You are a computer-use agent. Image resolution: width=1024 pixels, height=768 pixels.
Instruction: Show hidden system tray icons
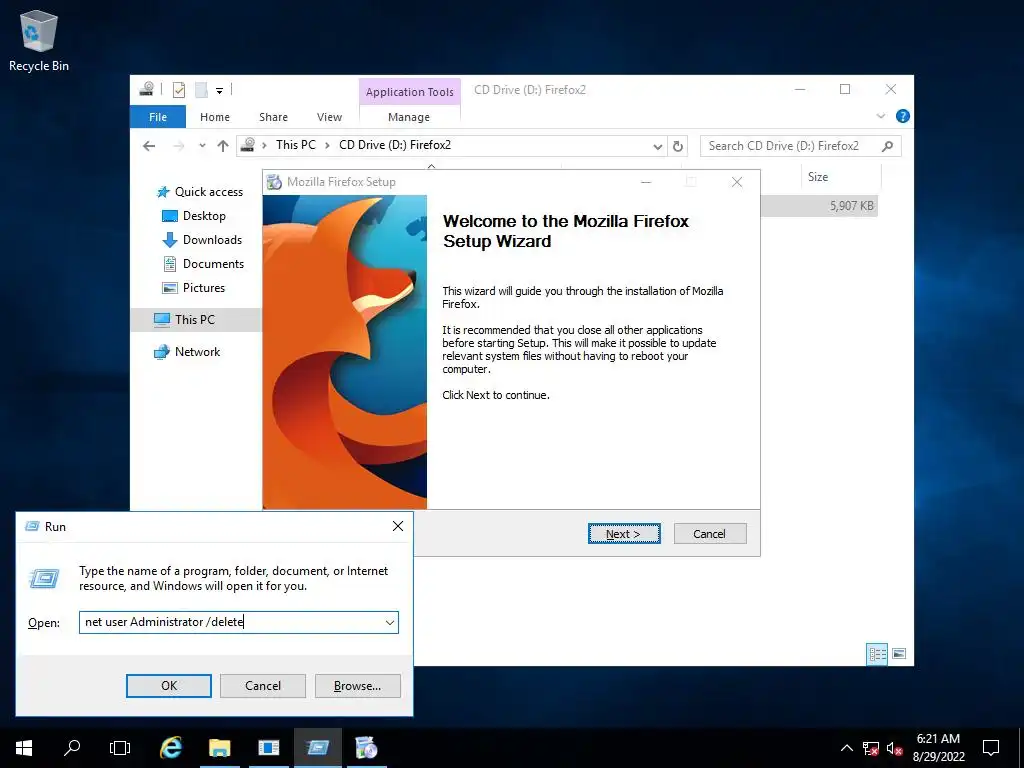[846, 748]
